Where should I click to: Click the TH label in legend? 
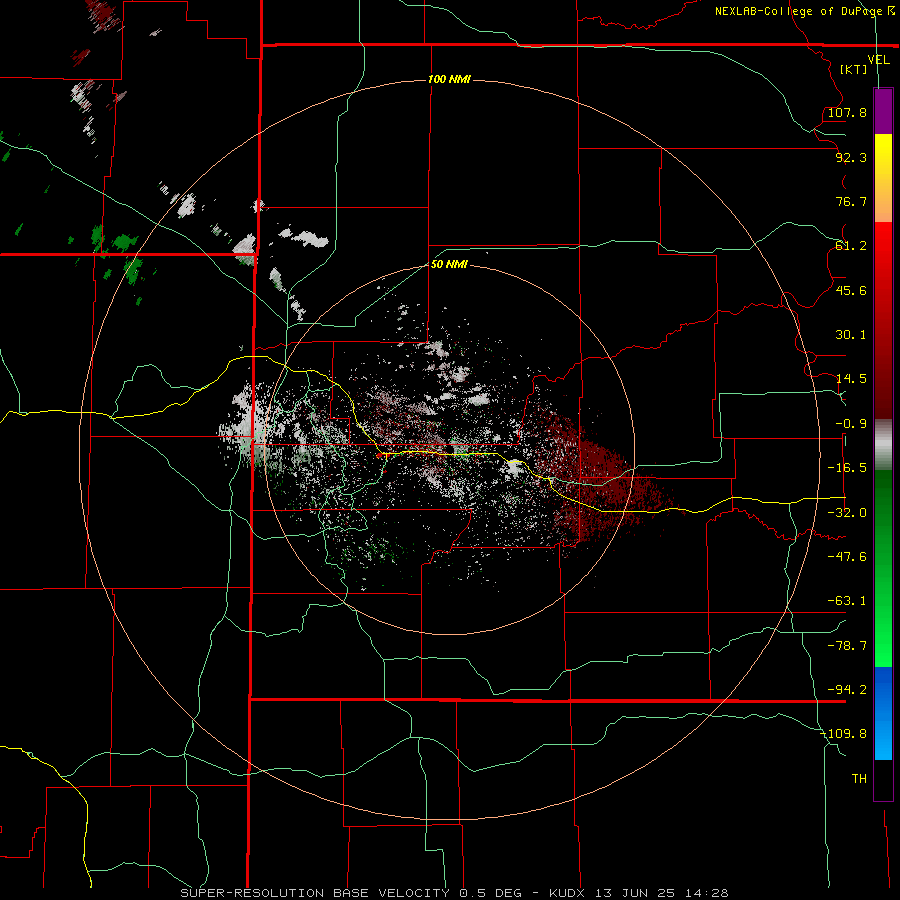click(x=859, y=779)
